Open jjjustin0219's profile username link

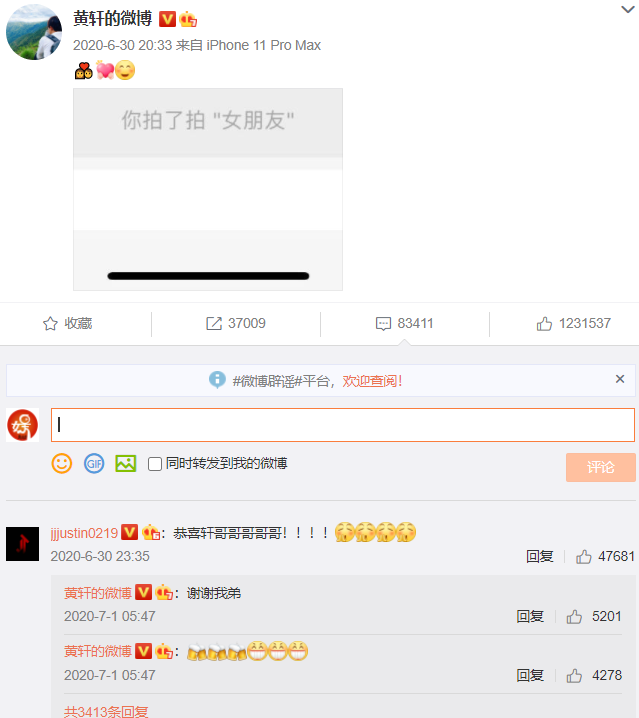coord(84,533)
